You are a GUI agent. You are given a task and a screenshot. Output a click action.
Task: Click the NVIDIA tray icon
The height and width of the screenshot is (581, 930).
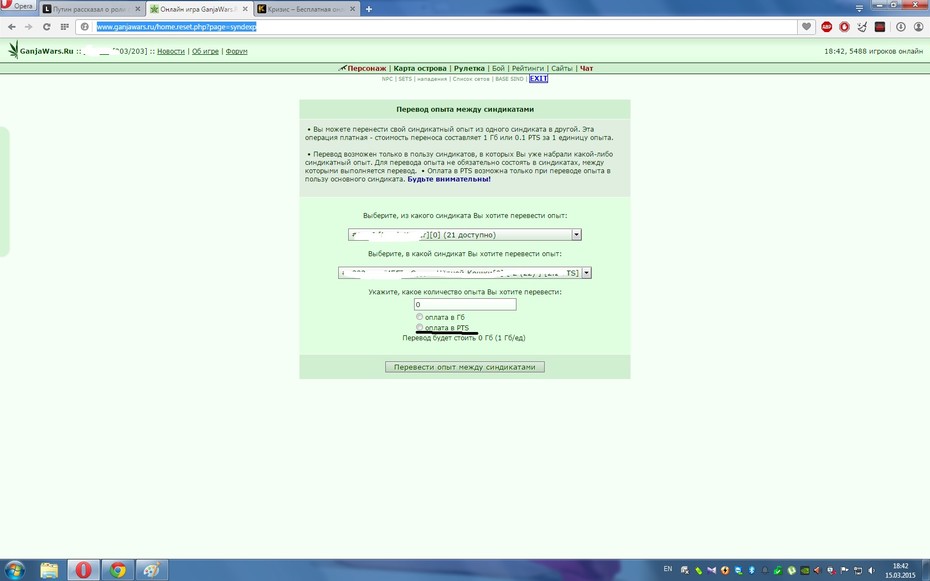805,570
